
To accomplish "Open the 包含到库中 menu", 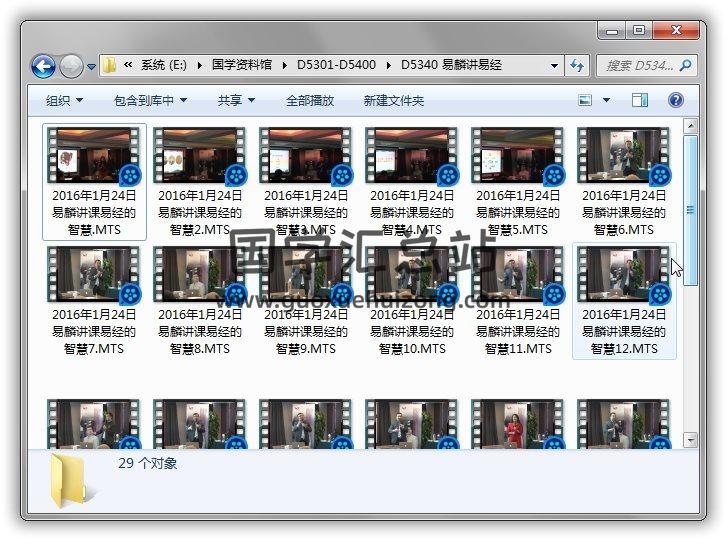I will coord(150,100).
